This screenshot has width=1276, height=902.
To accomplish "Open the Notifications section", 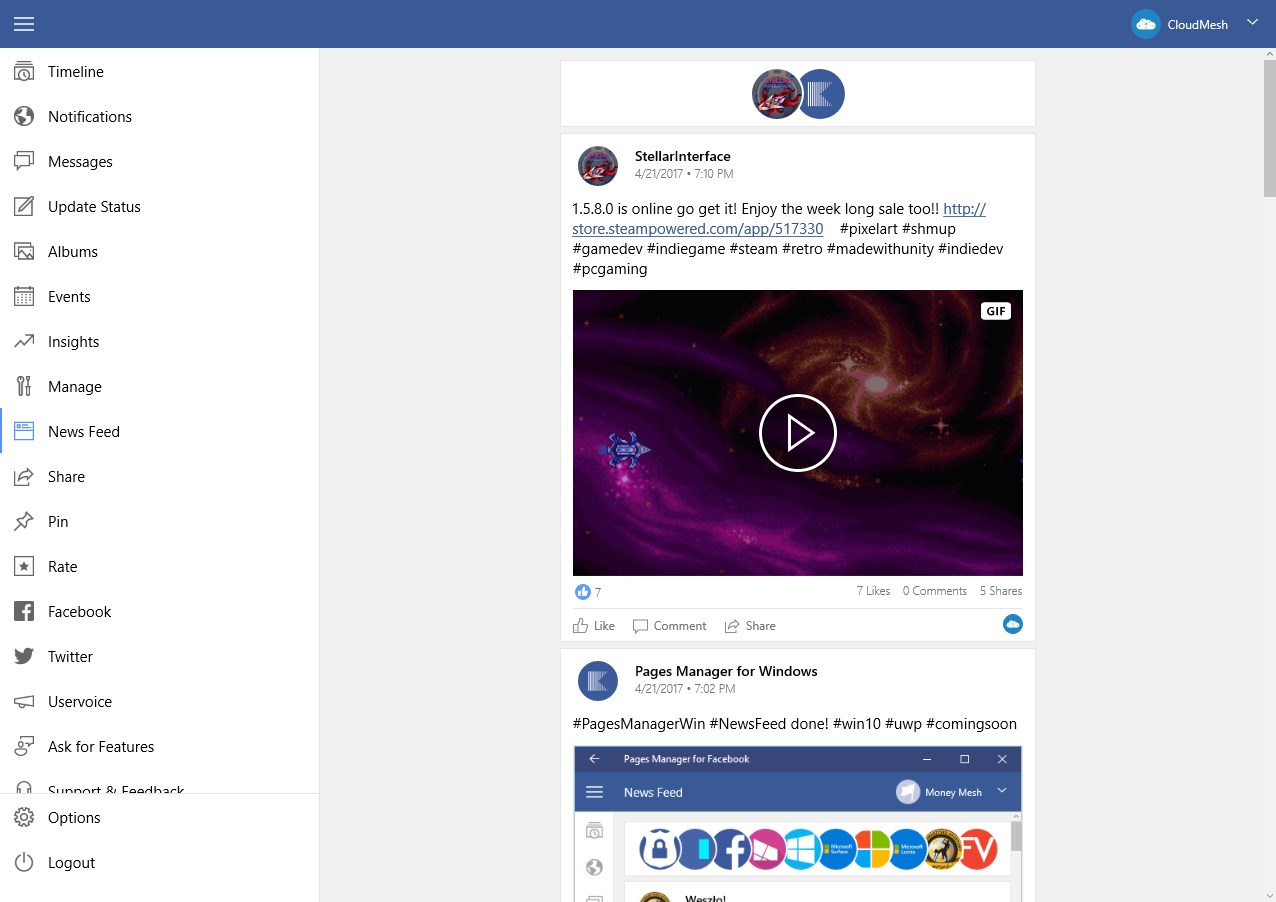I will (x=90, y=116).
